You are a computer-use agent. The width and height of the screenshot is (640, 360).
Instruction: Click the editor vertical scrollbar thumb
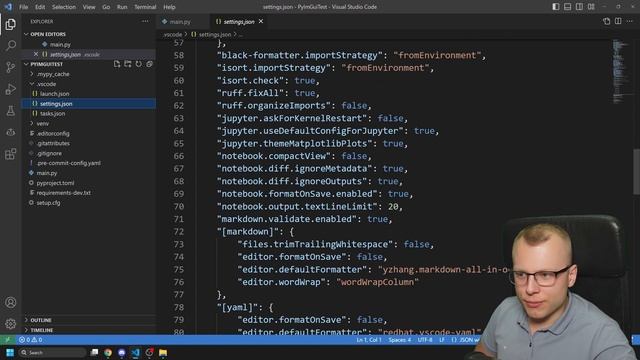pos(636,171)
